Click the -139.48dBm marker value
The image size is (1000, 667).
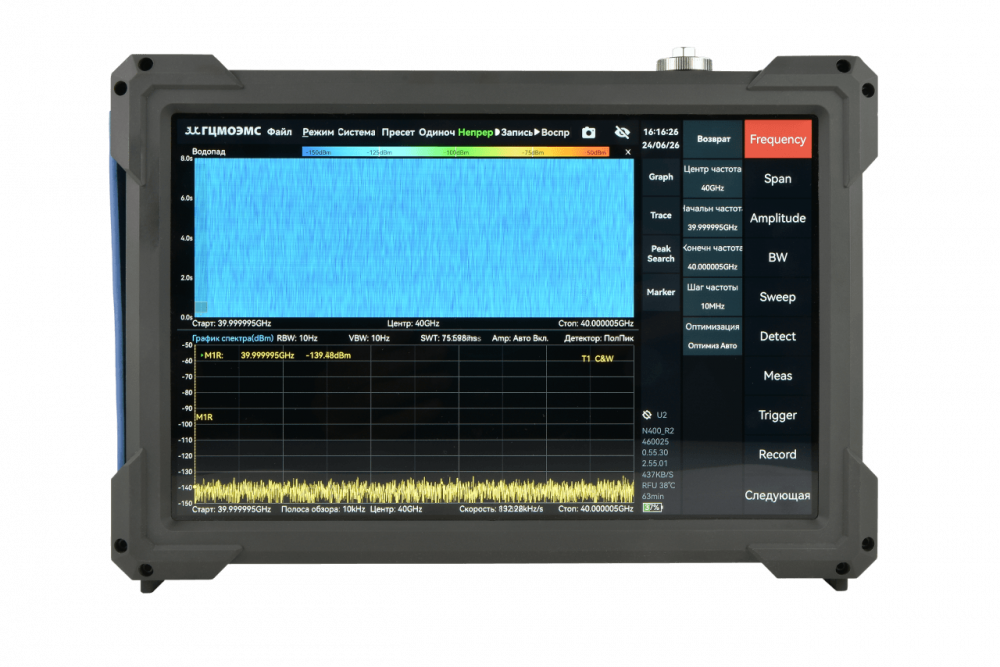pos(328,355)
